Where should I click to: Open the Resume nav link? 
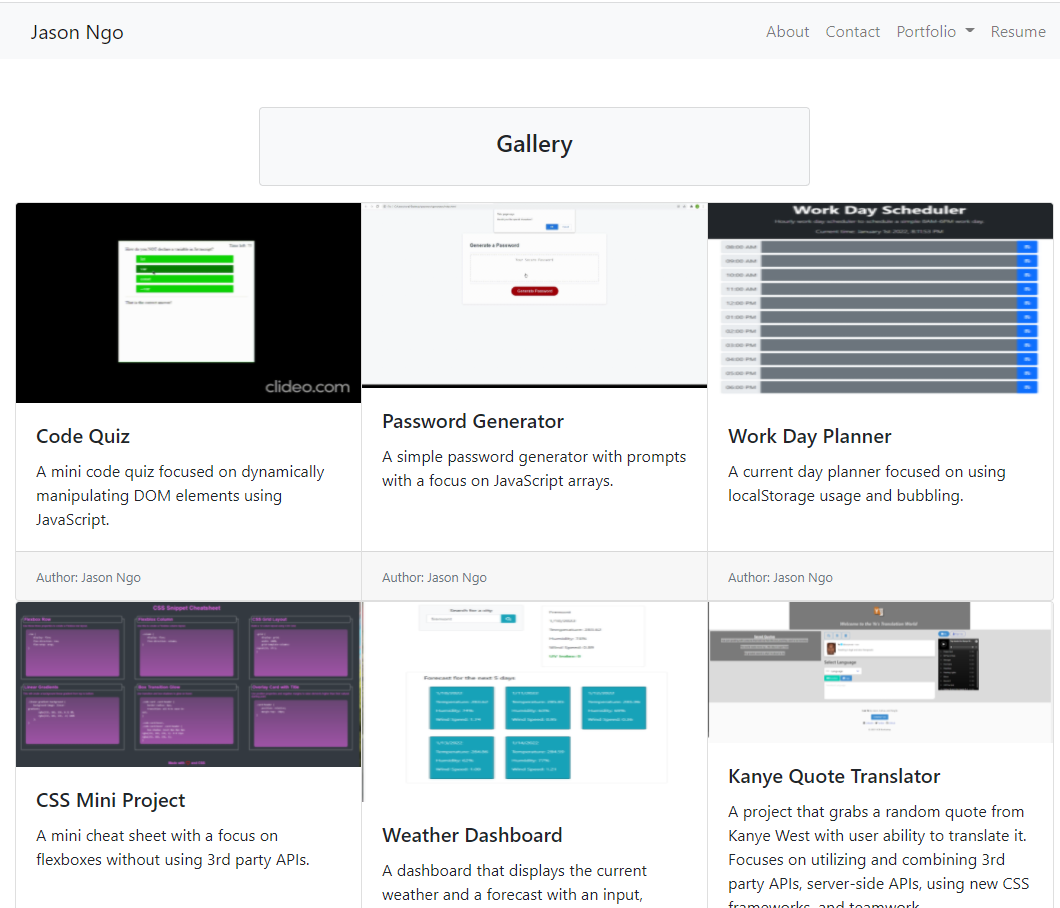[1018, 32]
